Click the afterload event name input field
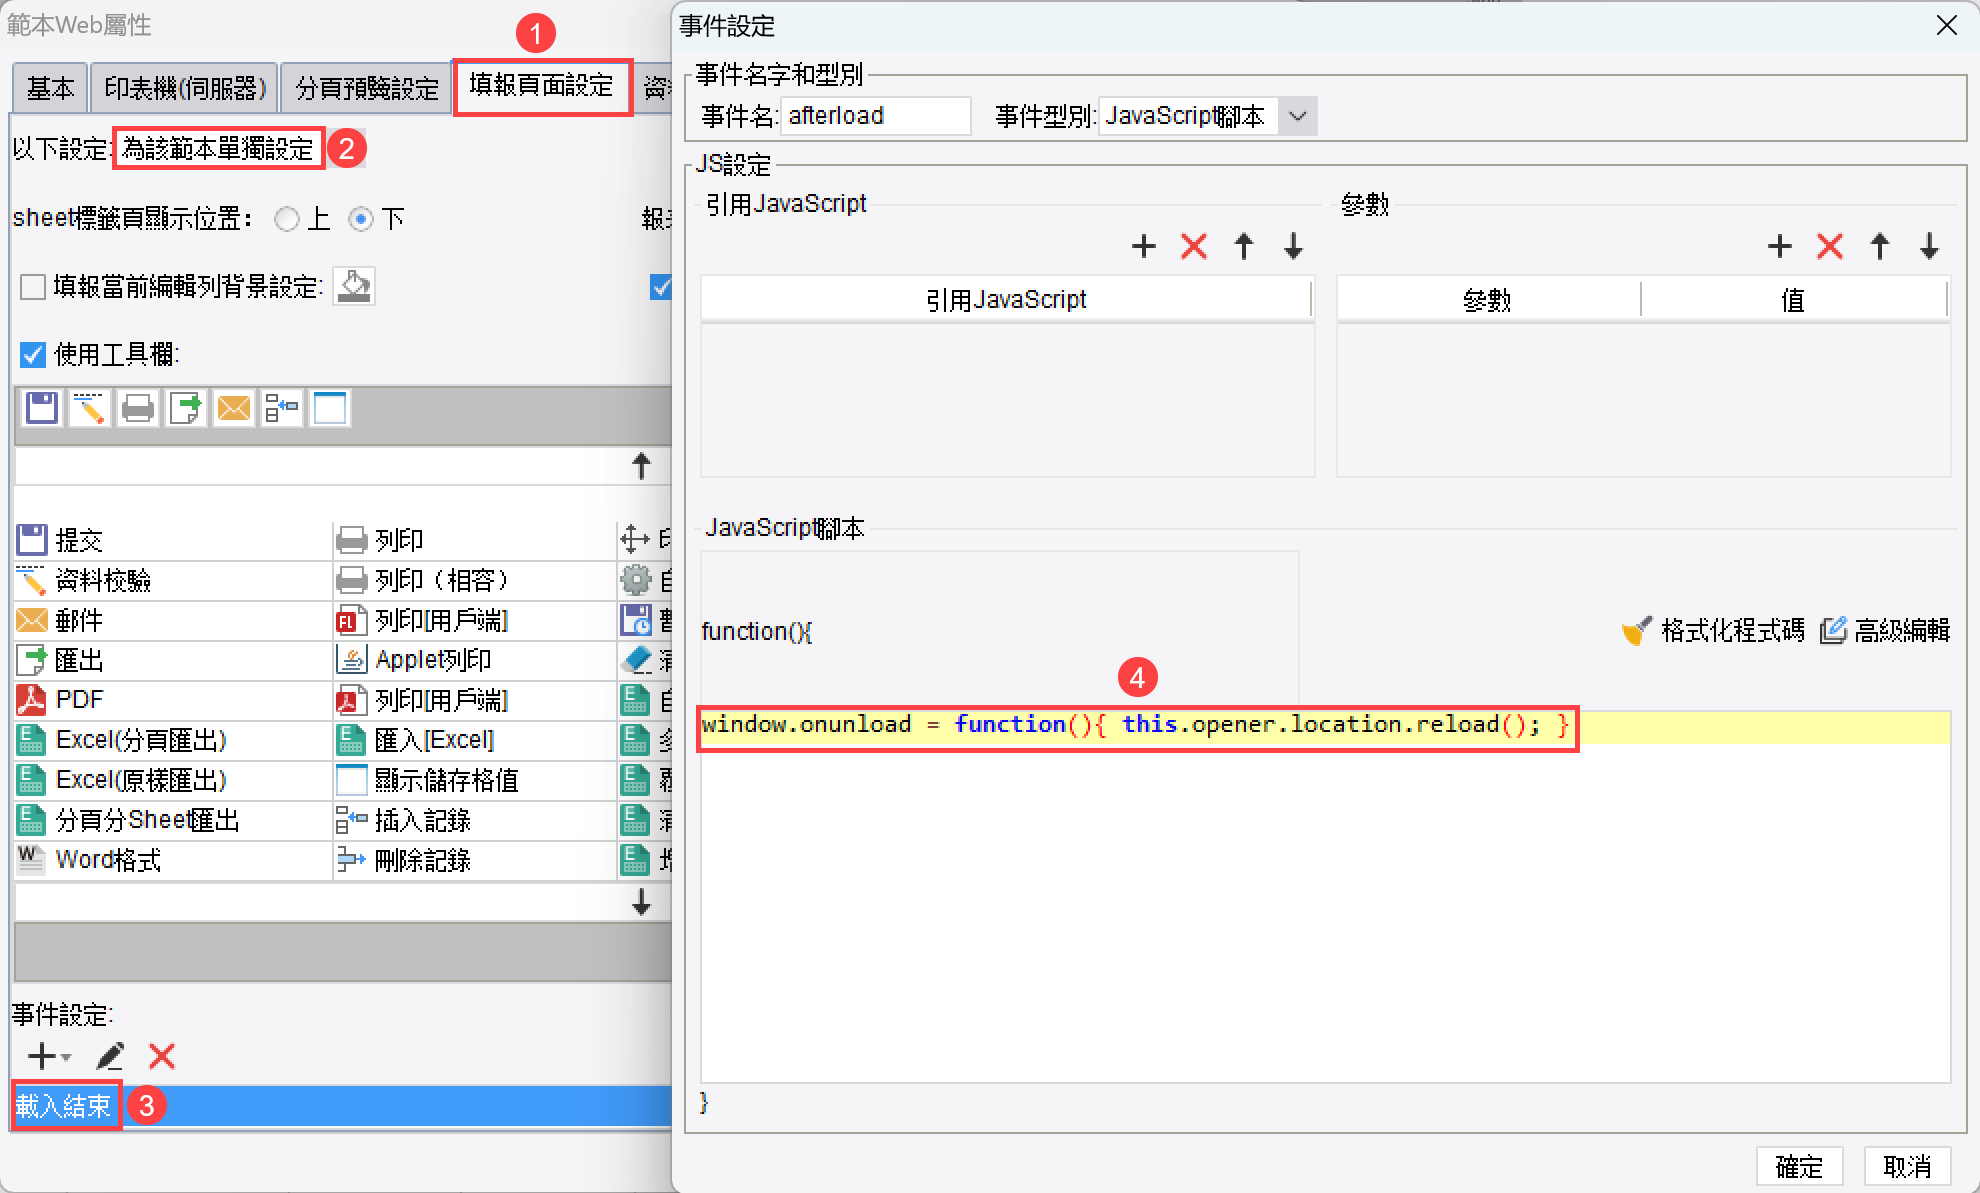1980x1193 pixels. coord(875,115)
